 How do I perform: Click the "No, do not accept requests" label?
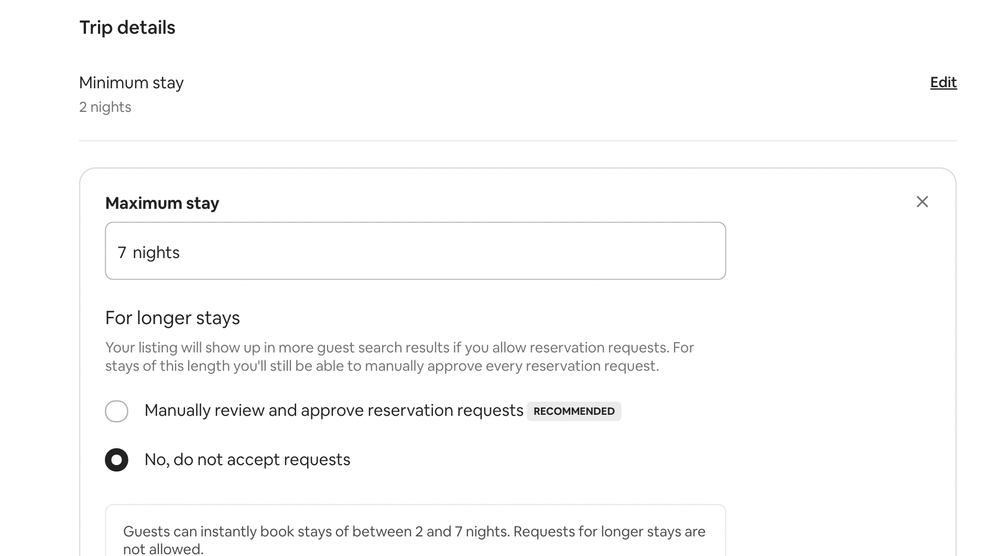[247, 460]
